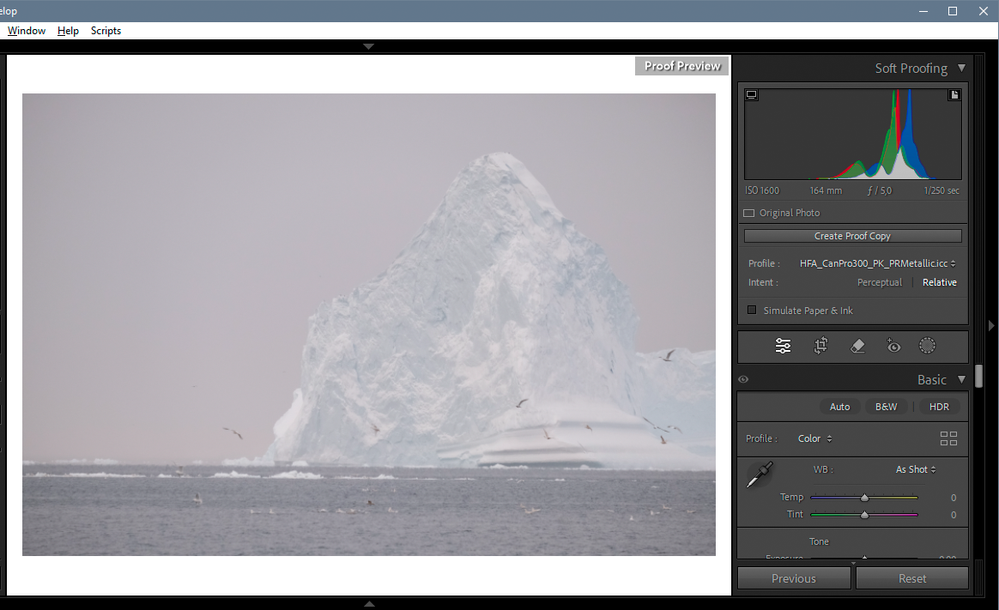Show the bottom filmstrip panel

click(369, 604)
